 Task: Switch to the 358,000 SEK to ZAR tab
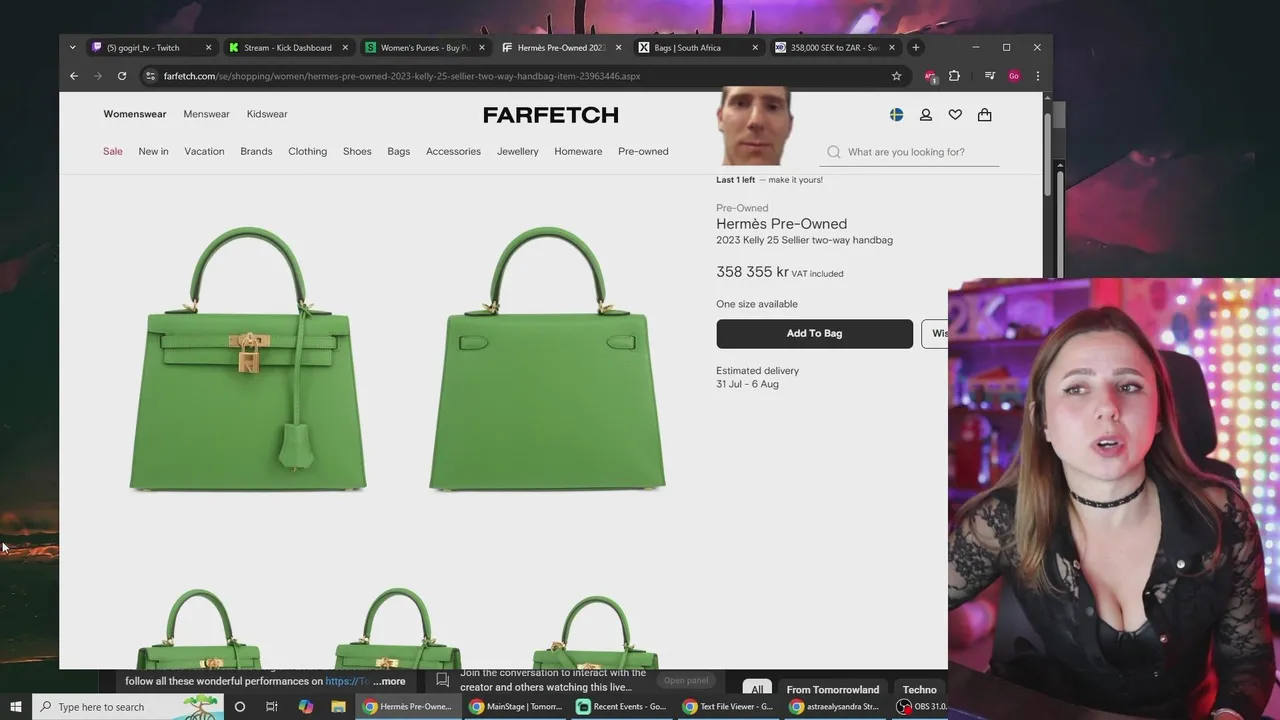(834, 47)
